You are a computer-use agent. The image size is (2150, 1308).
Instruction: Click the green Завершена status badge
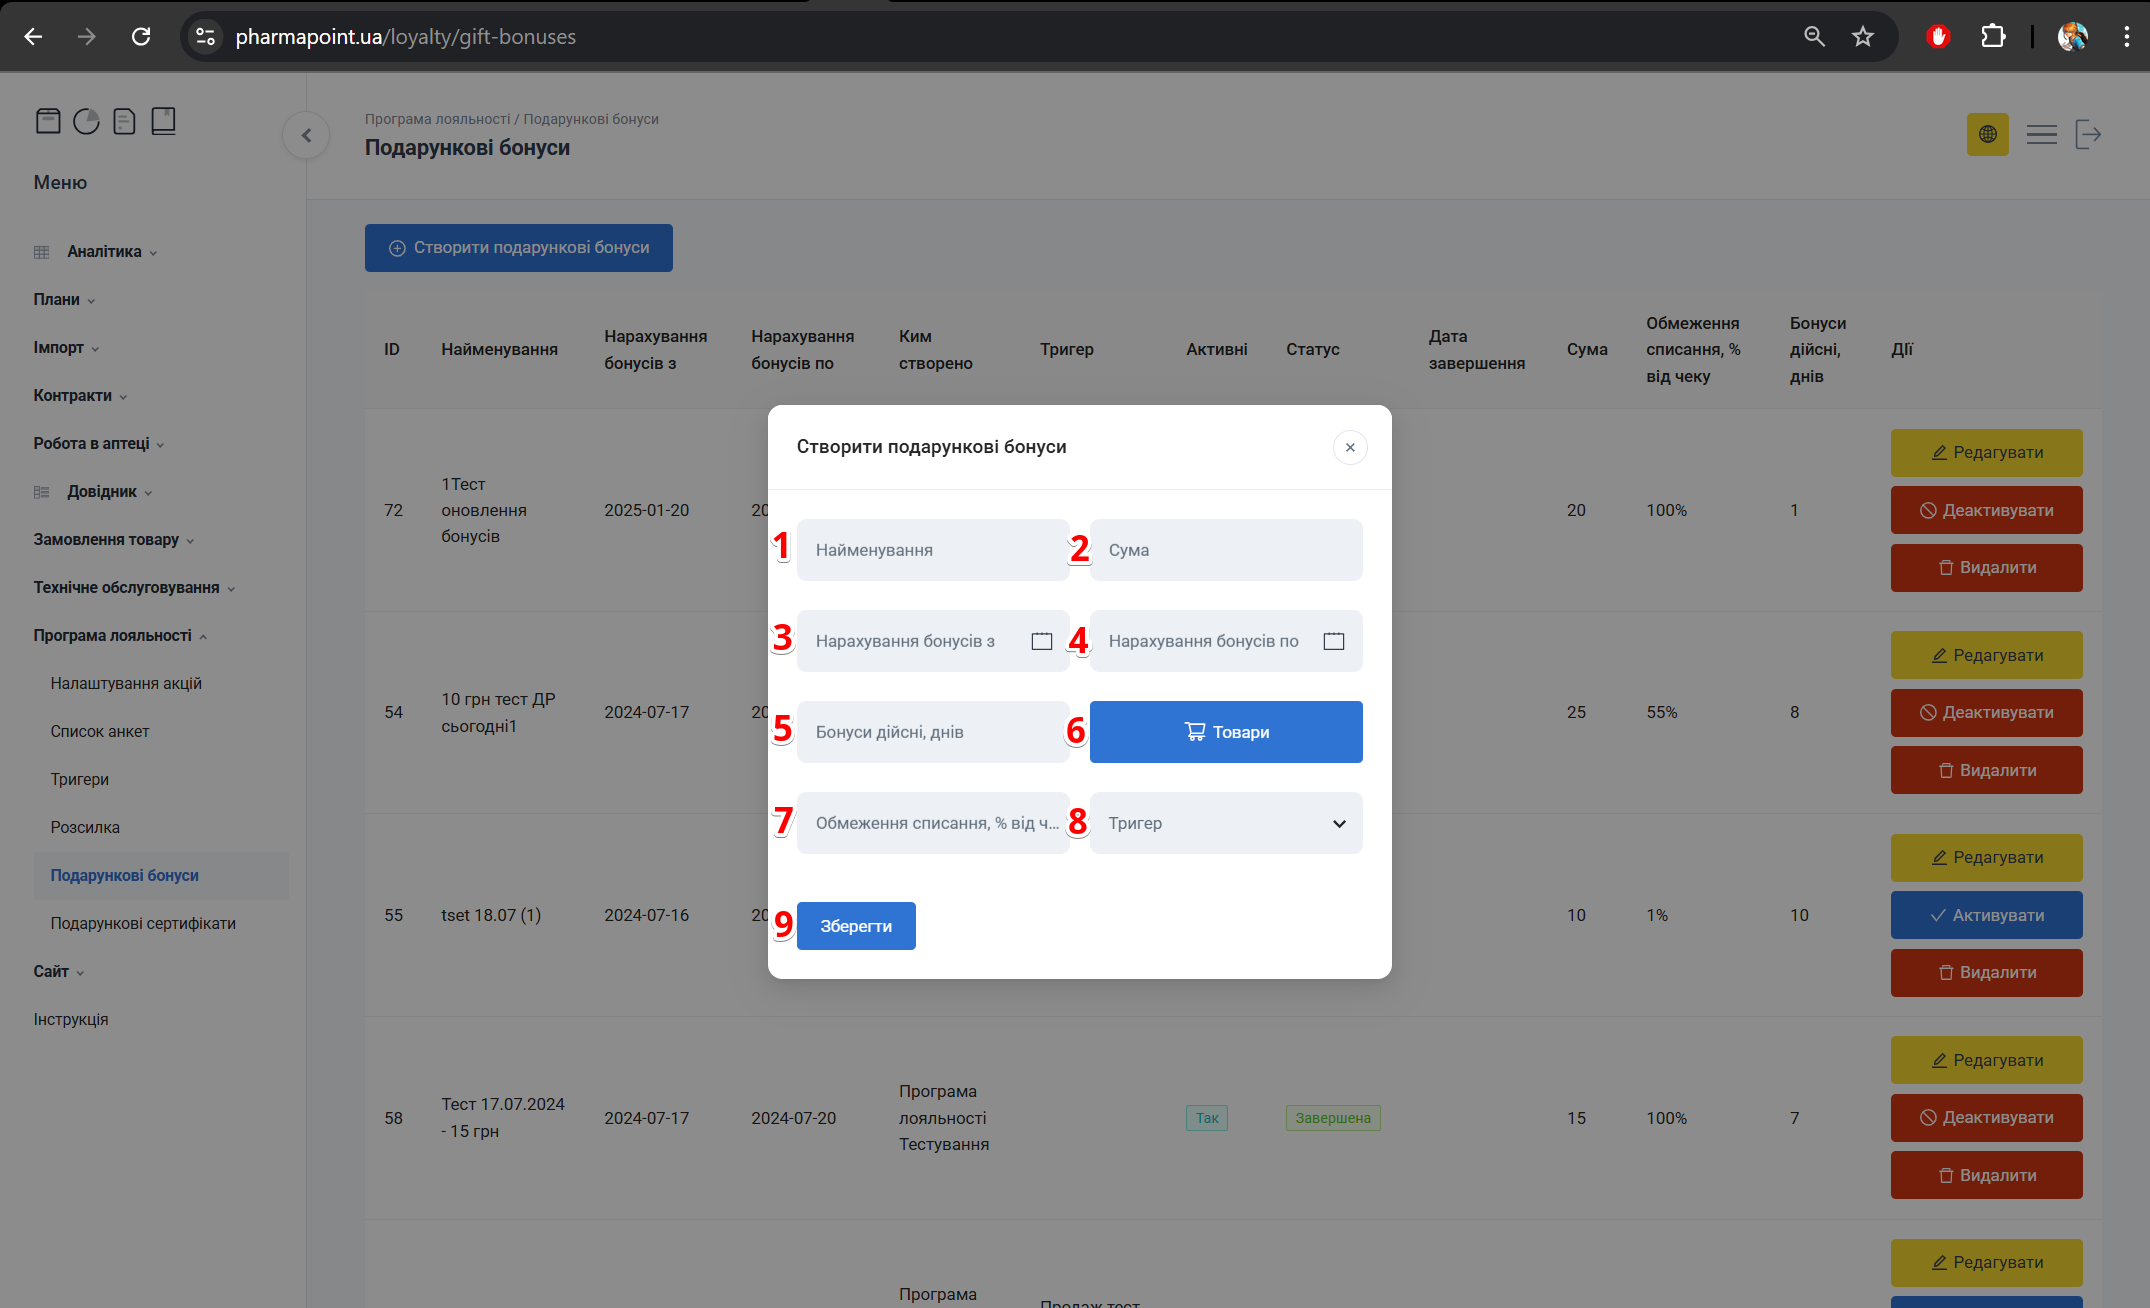pos(1333,1118)
